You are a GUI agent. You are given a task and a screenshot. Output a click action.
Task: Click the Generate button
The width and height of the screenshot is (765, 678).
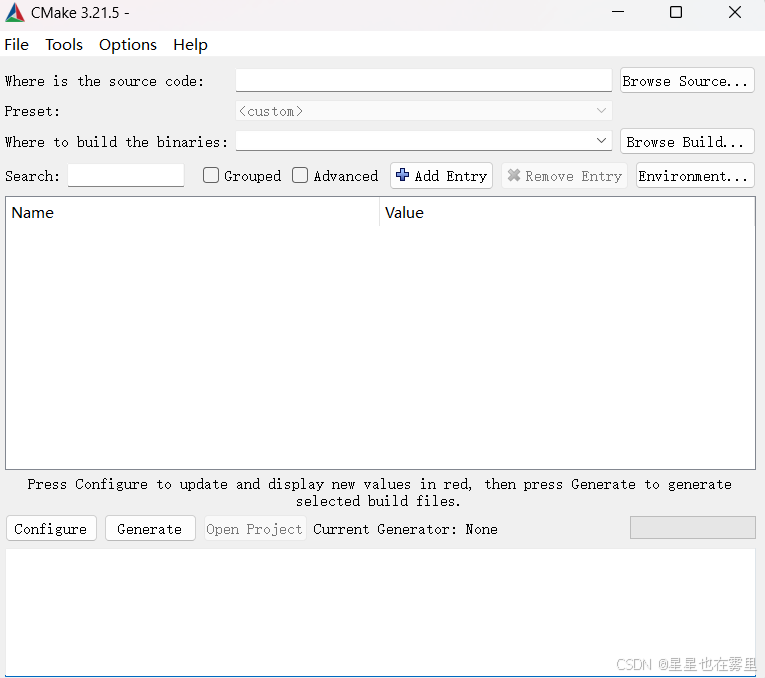(x=150, y=528)
